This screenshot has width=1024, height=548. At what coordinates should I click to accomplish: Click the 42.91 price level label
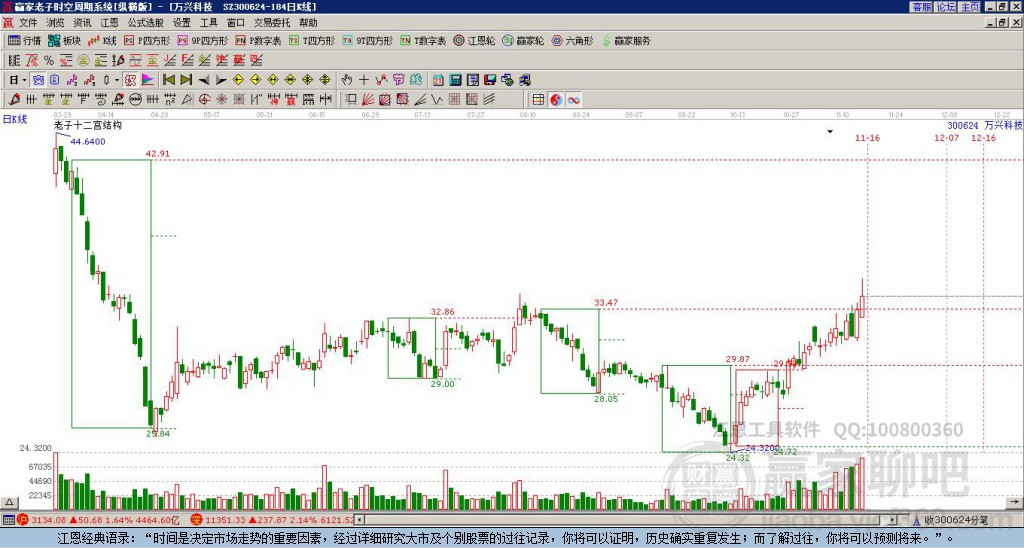pyautogui.click(x=157, y=154)
